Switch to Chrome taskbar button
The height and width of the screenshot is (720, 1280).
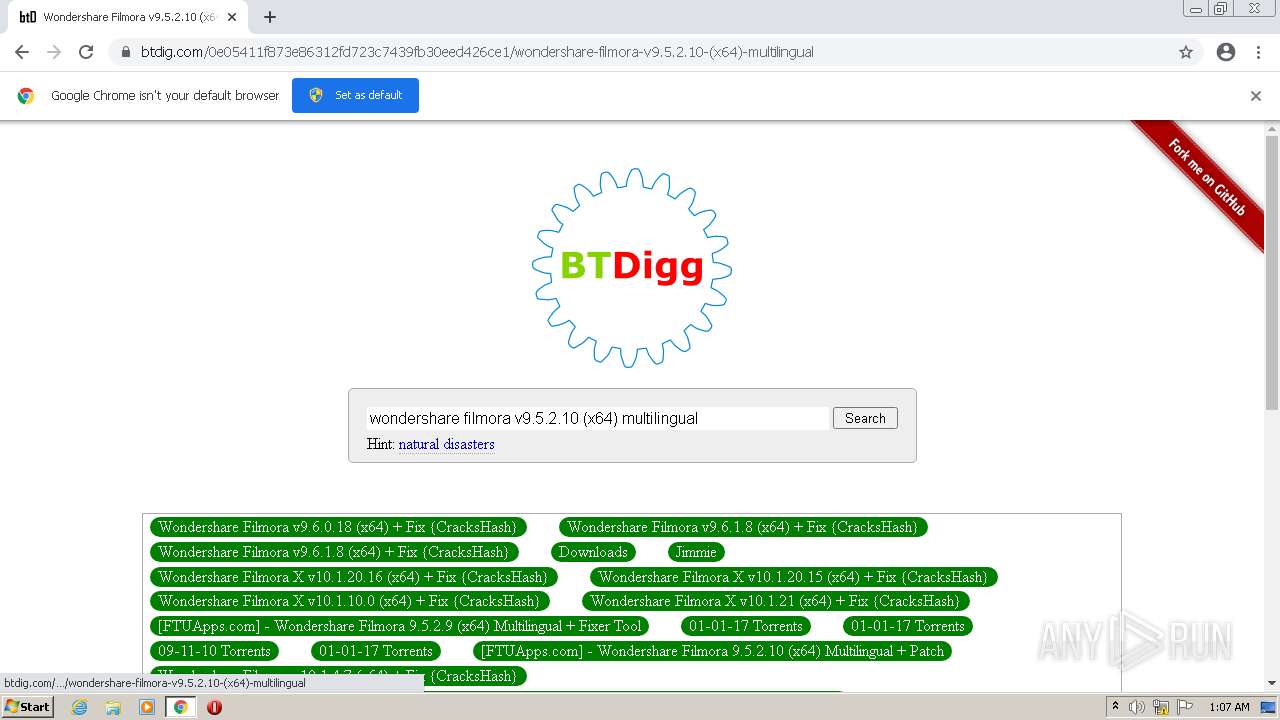click(x=180, y=707)
